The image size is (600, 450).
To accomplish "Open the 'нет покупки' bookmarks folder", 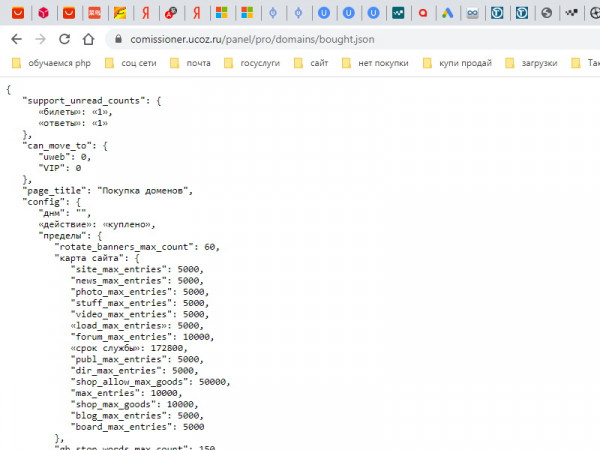I will coord(375,63).
